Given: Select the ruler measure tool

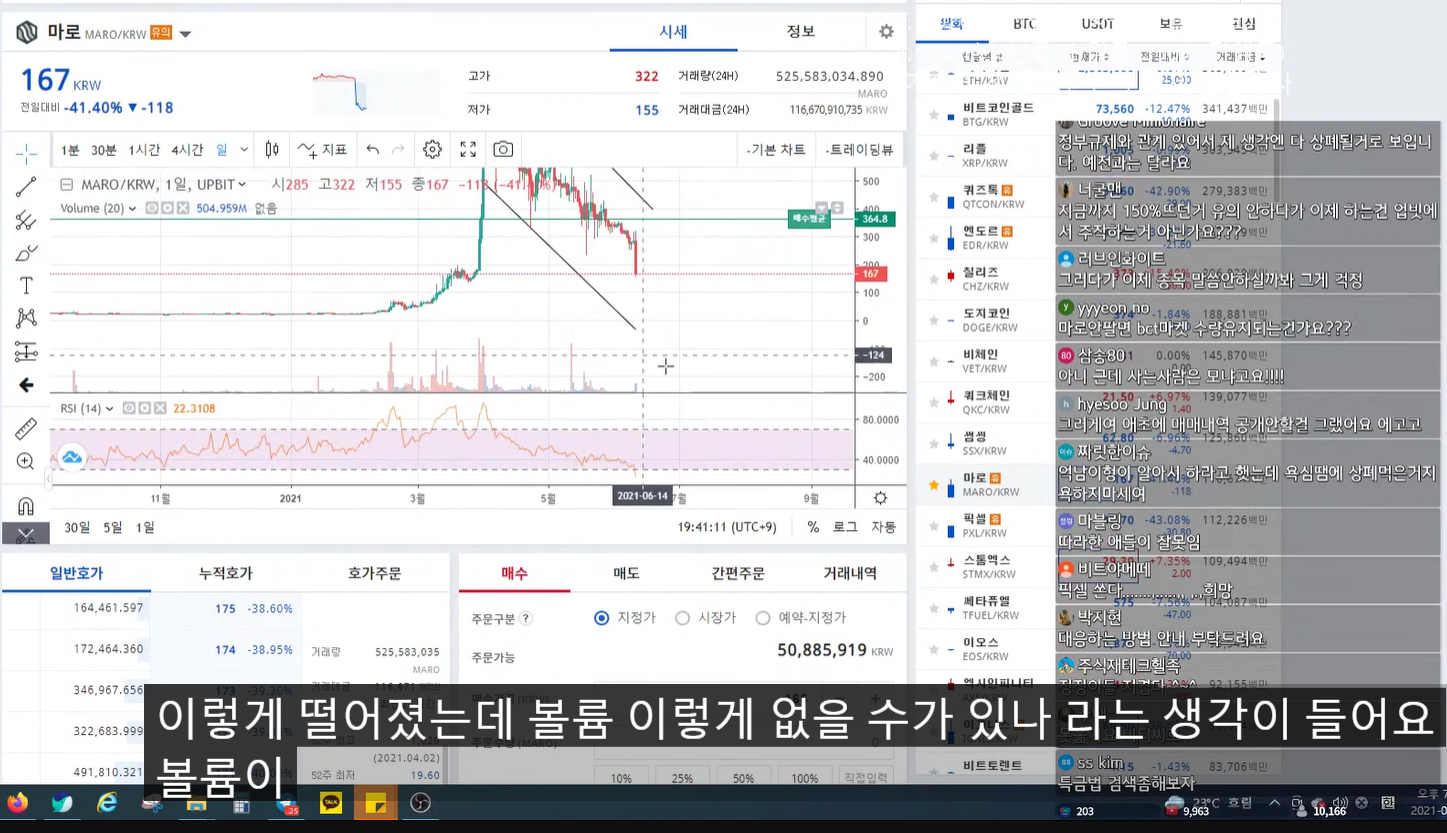Looking at the screenshot, I should tap(26, 428).
